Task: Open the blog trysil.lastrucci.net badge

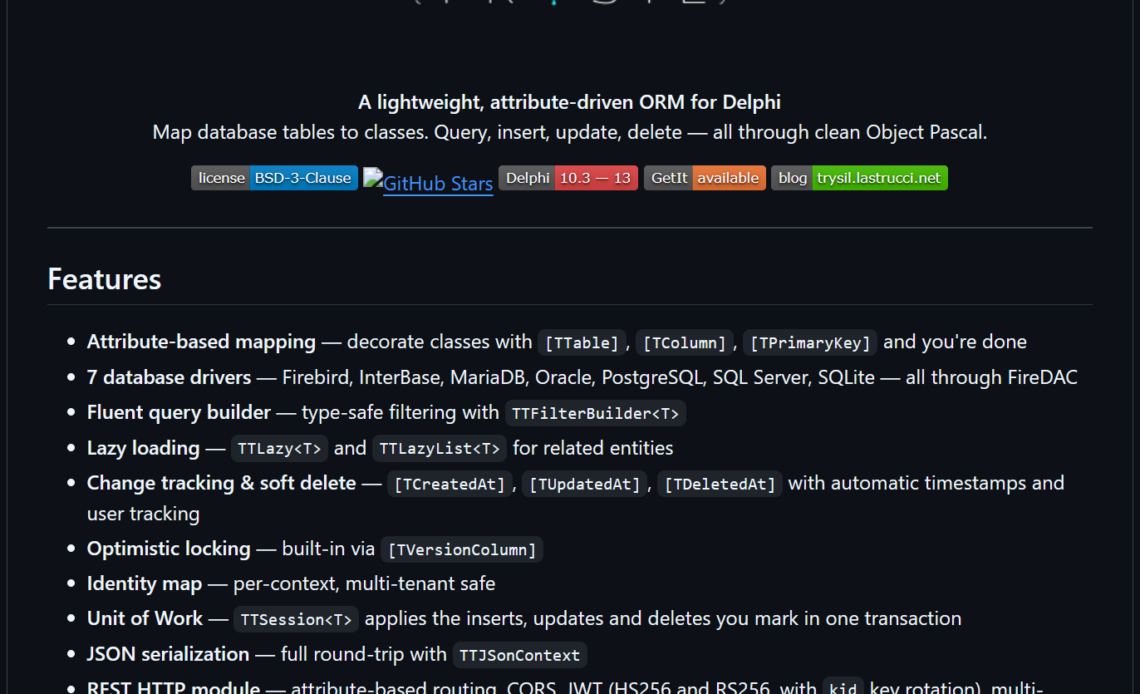Action: 859,178
